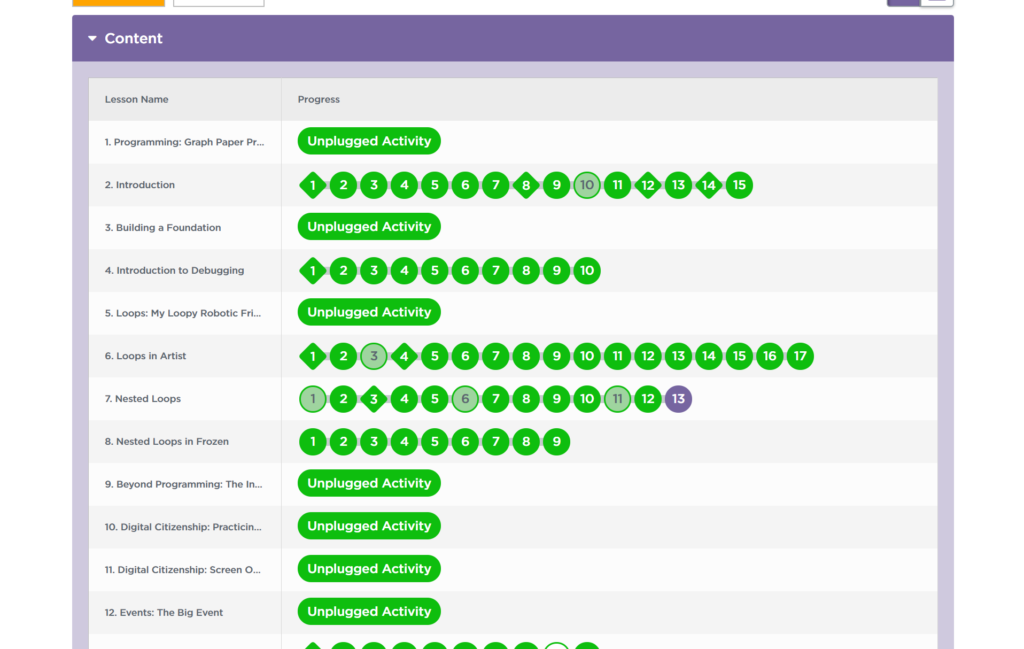Open level 14 in Loops in Artist
The image size is (1024, 649).
[709, 356]
